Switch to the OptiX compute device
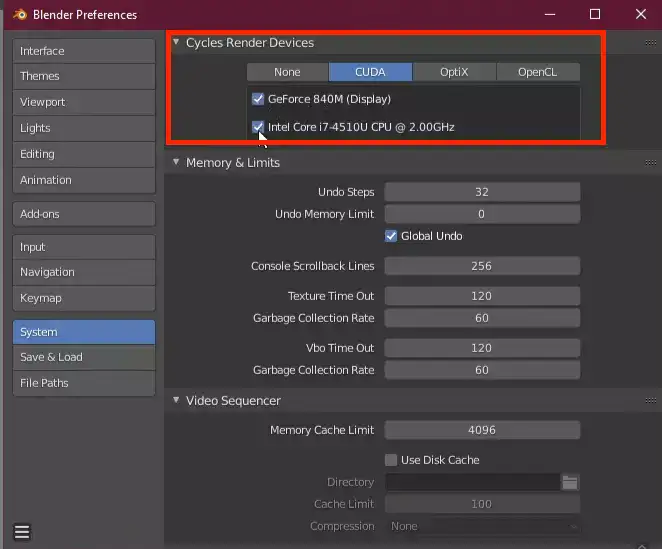The image size is (662, 549). pos(454,72)
